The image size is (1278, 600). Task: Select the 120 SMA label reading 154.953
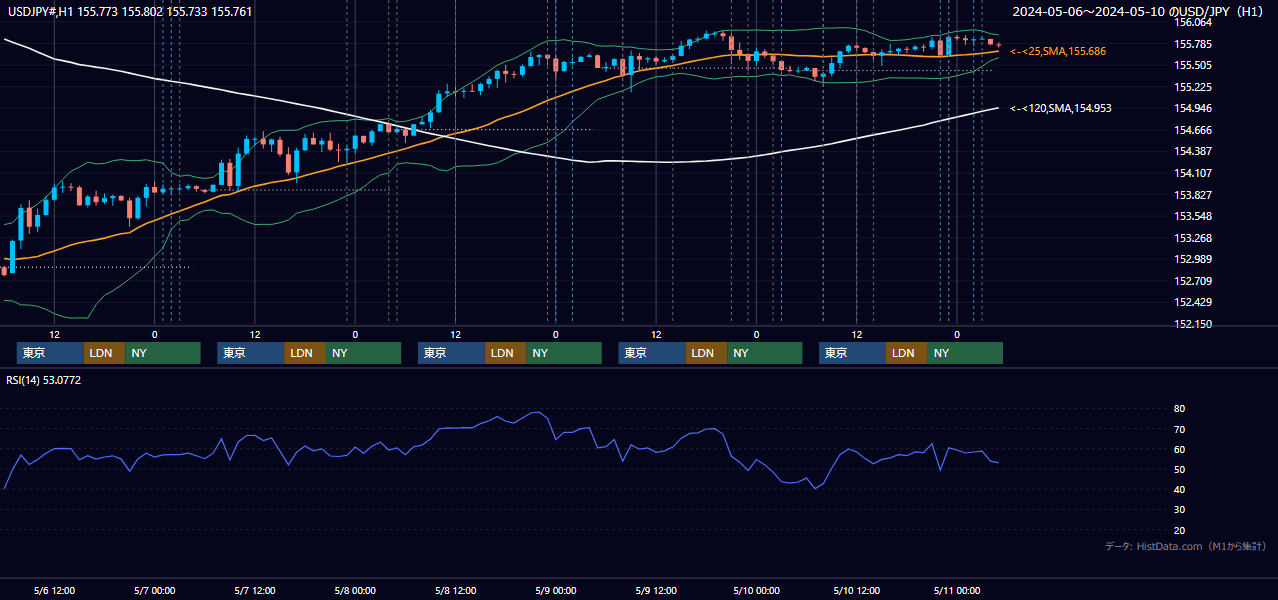pos(1061,108)
